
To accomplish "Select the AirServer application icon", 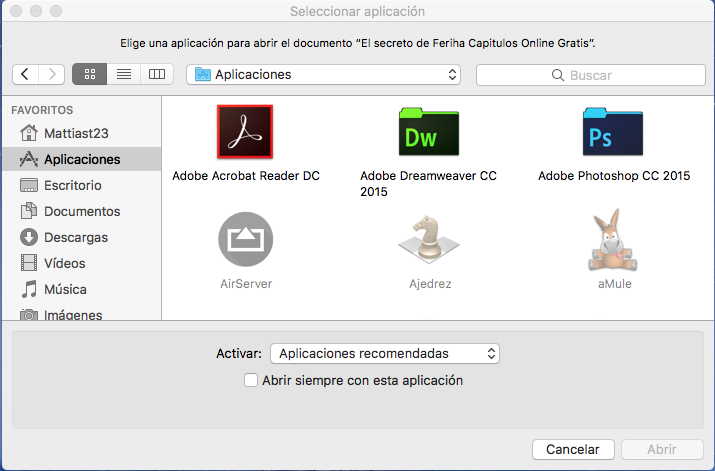I will (246, 239).
